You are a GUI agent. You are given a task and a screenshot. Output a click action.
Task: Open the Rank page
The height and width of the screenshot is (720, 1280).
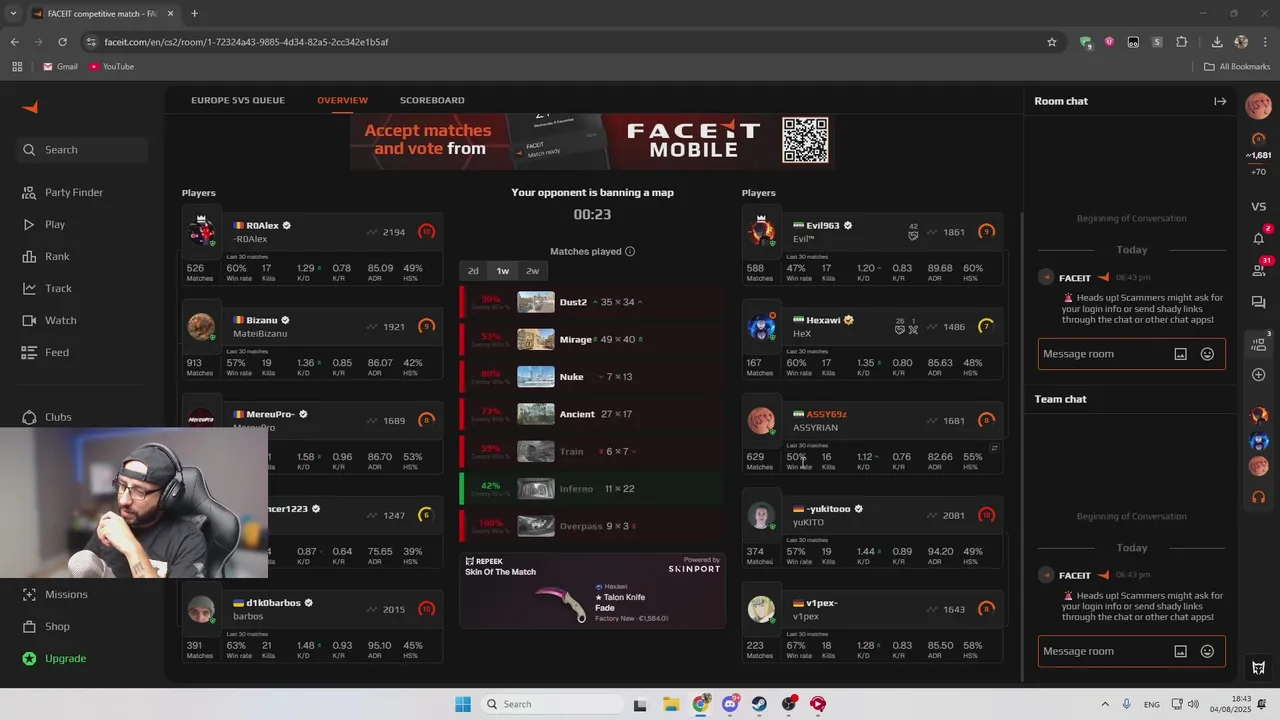coord(57,256)
